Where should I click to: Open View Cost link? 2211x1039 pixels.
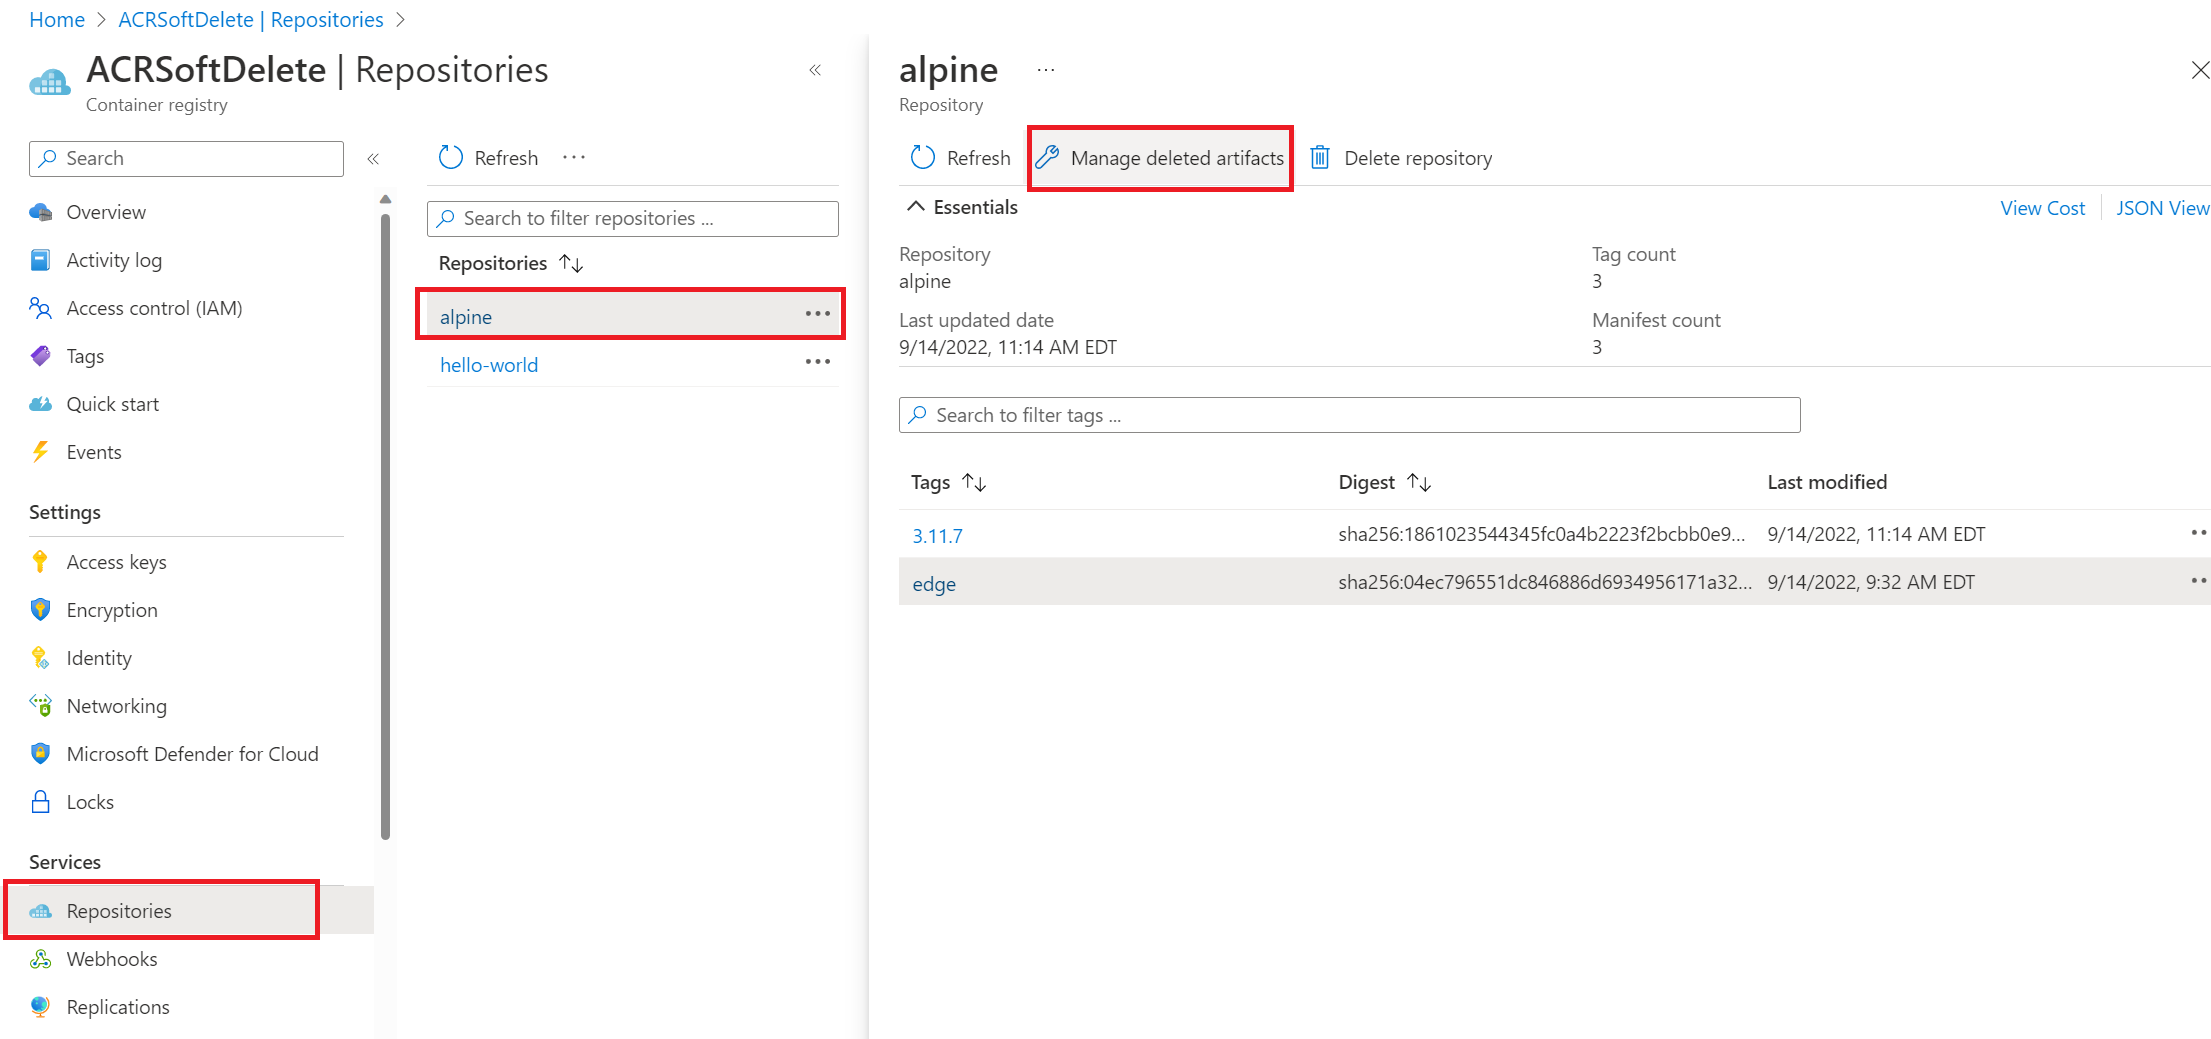click(2042, 208)
